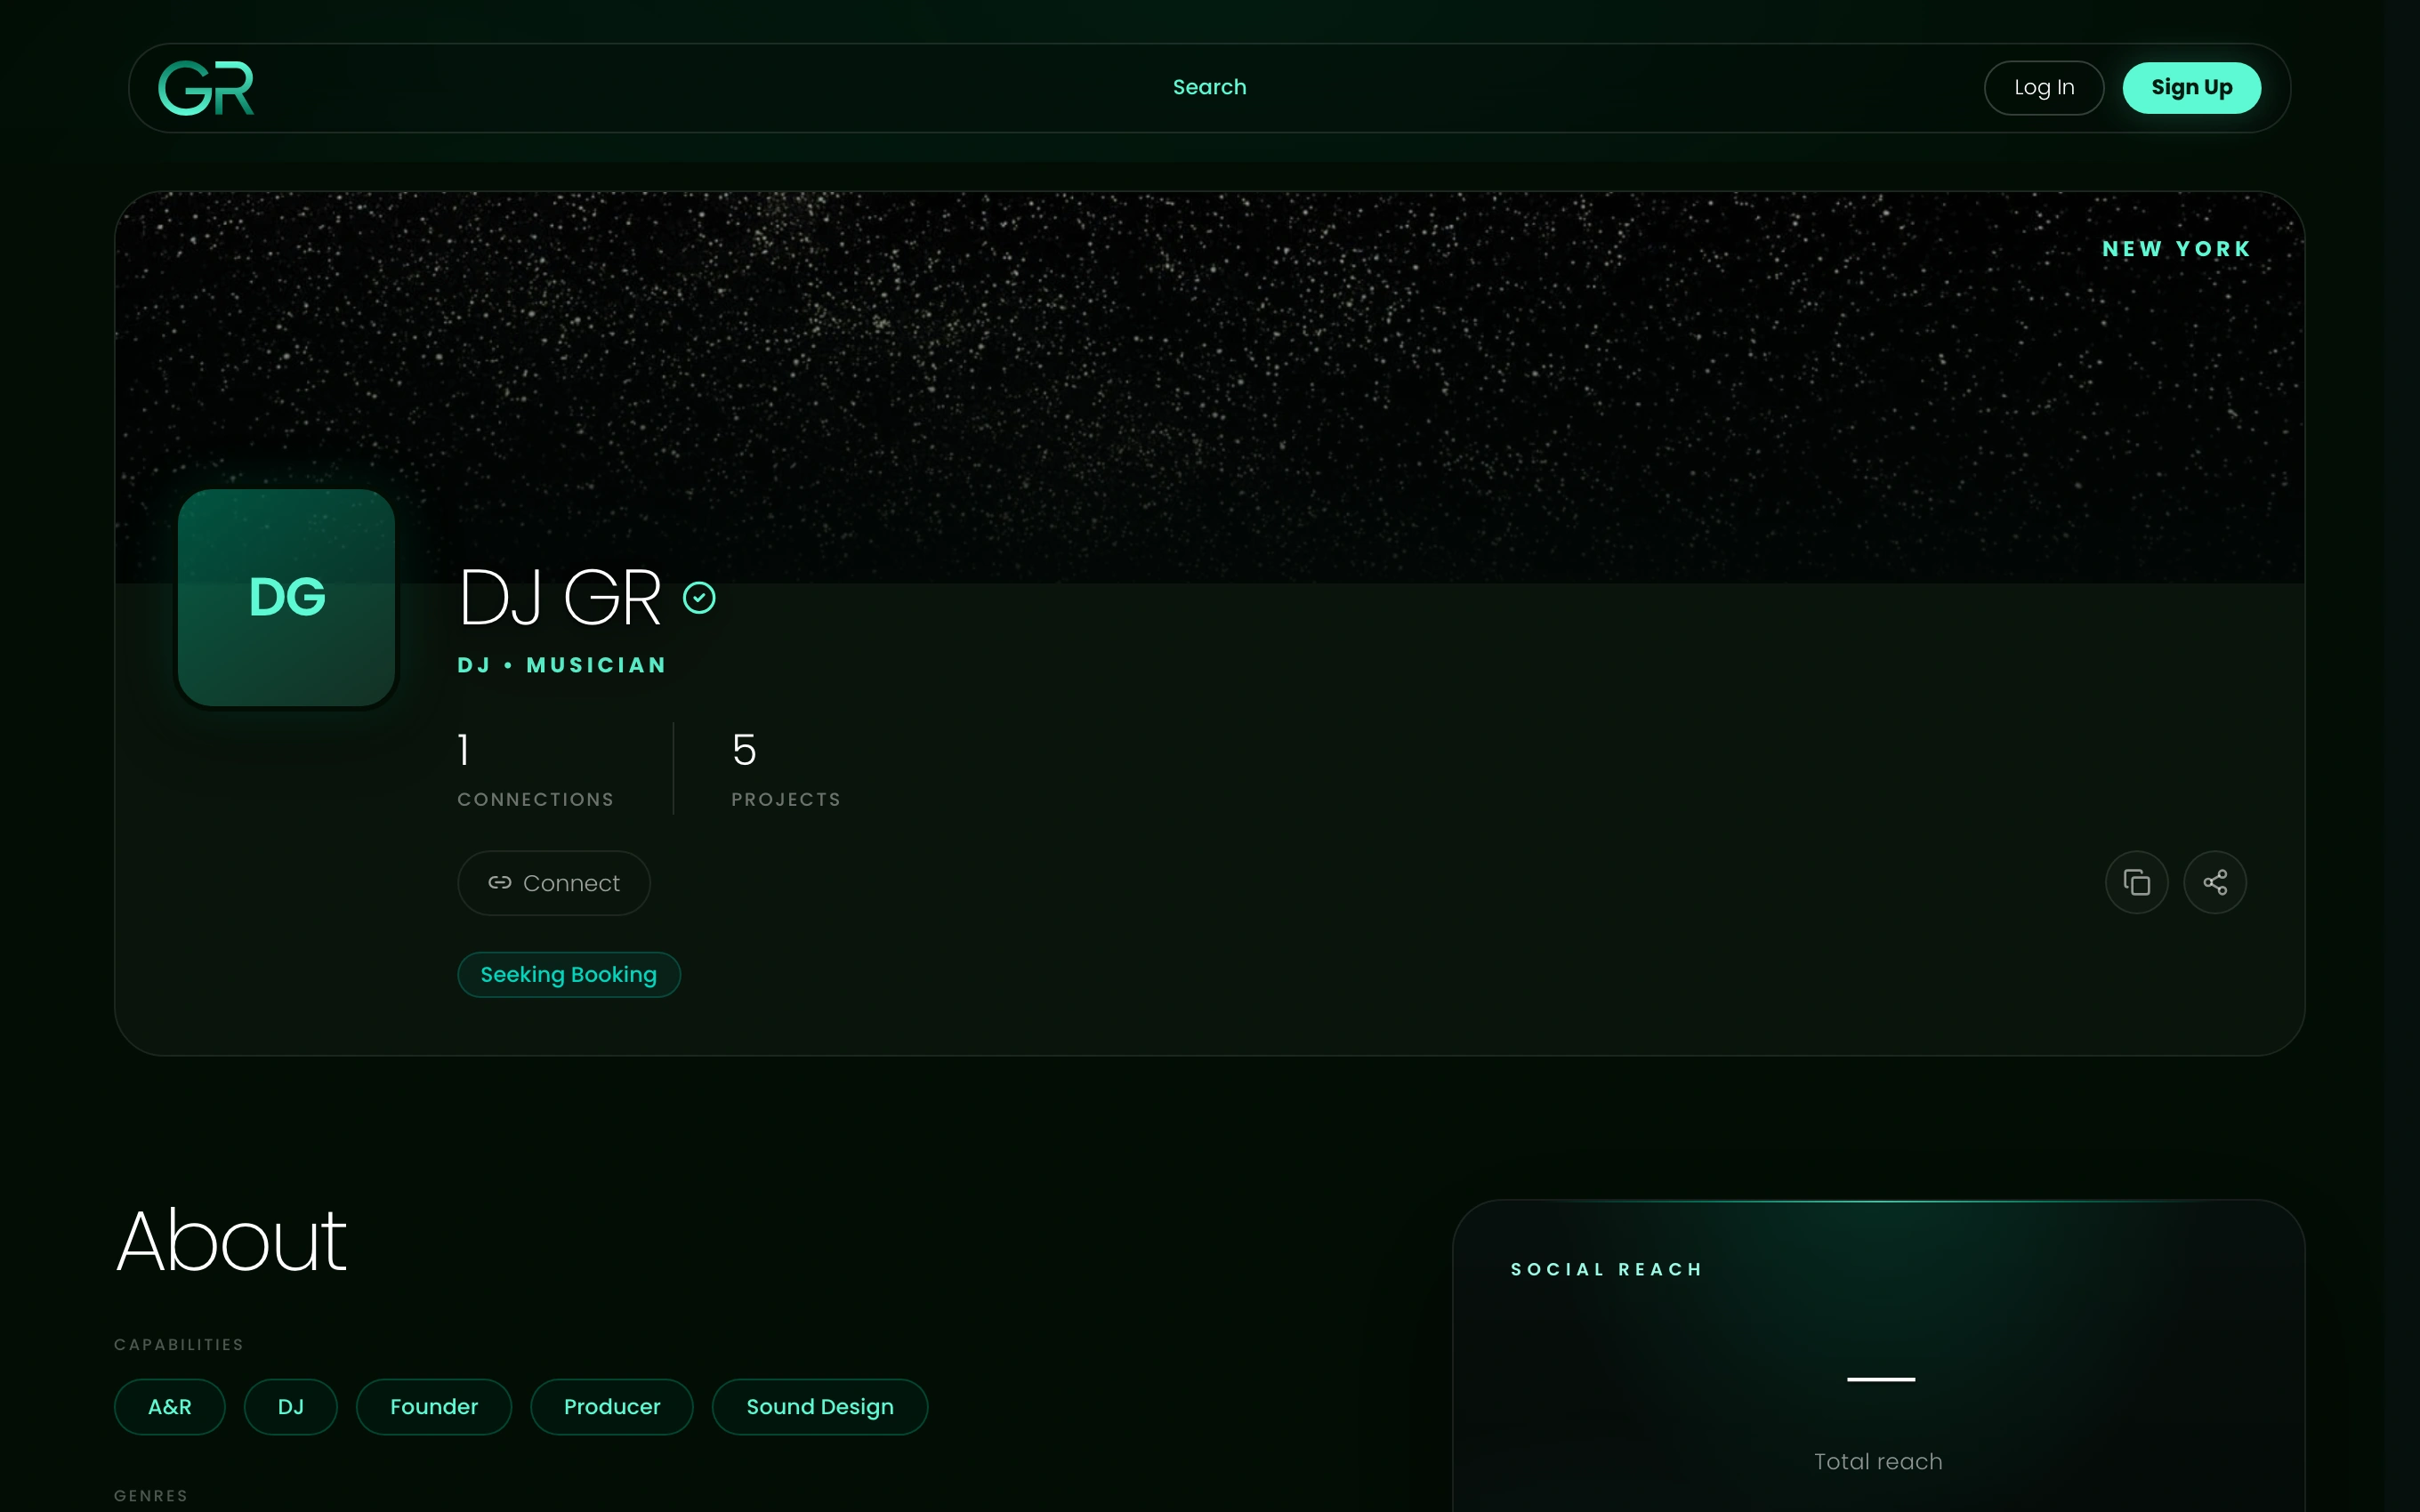Click the DJ • MUSICIAN role text

[562, 665]
